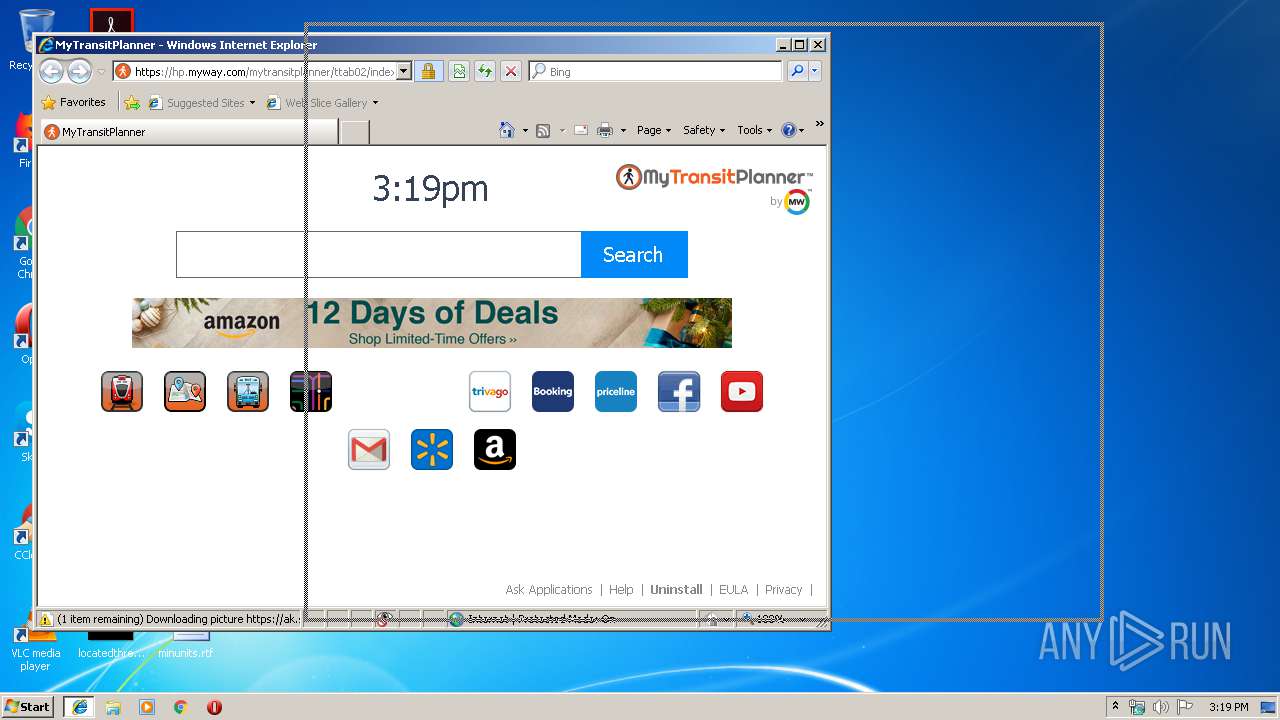The height and width of the screenshot is (720, 1280).
Task: Open File Explorer from the taskbar
Action: pyautogui.click(x=113, y=706)
